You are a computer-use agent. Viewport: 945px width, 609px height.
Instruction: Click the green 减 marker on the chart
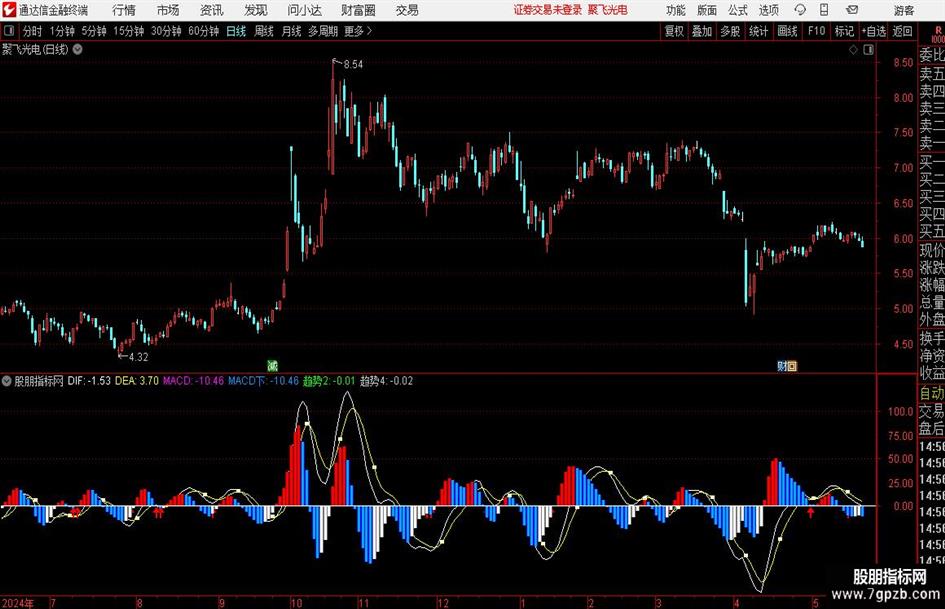click(x=272, y=365)
